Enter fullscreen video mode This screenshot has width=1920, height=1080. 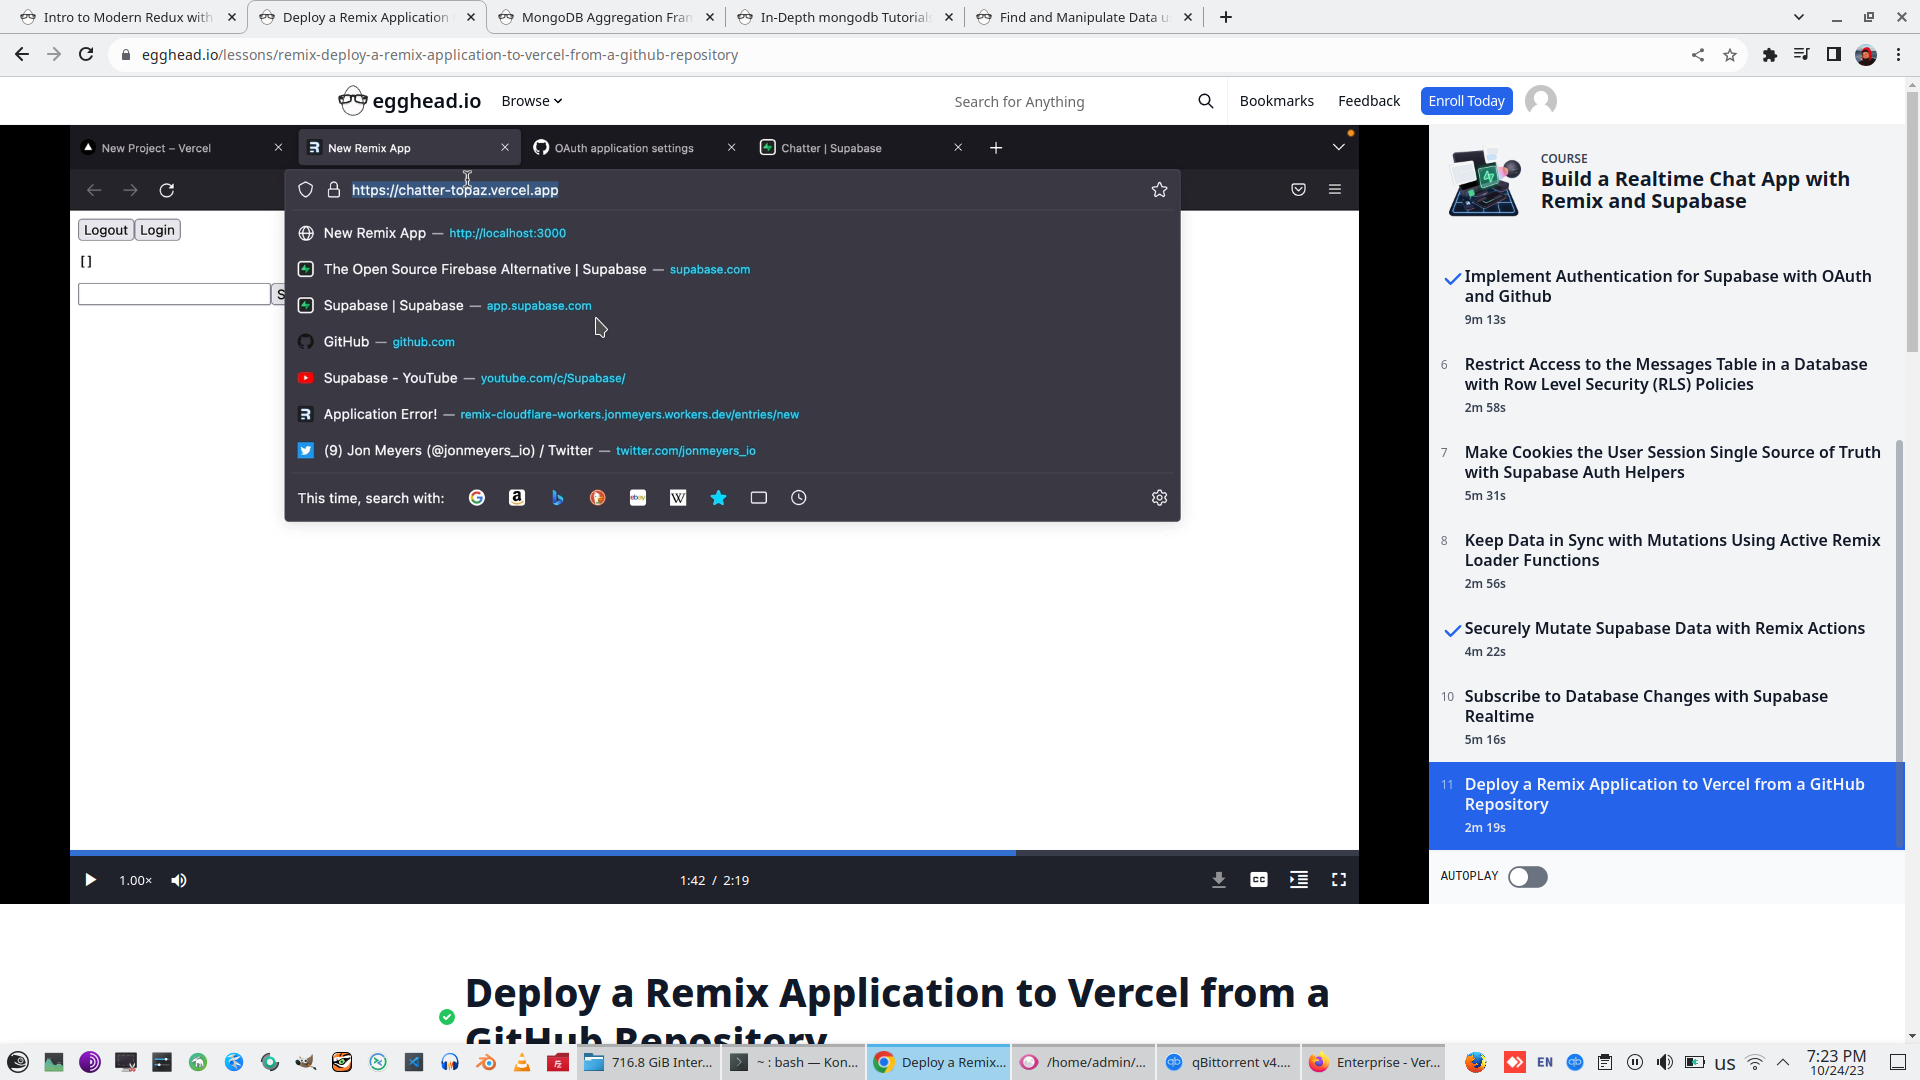coord(1338,880)
